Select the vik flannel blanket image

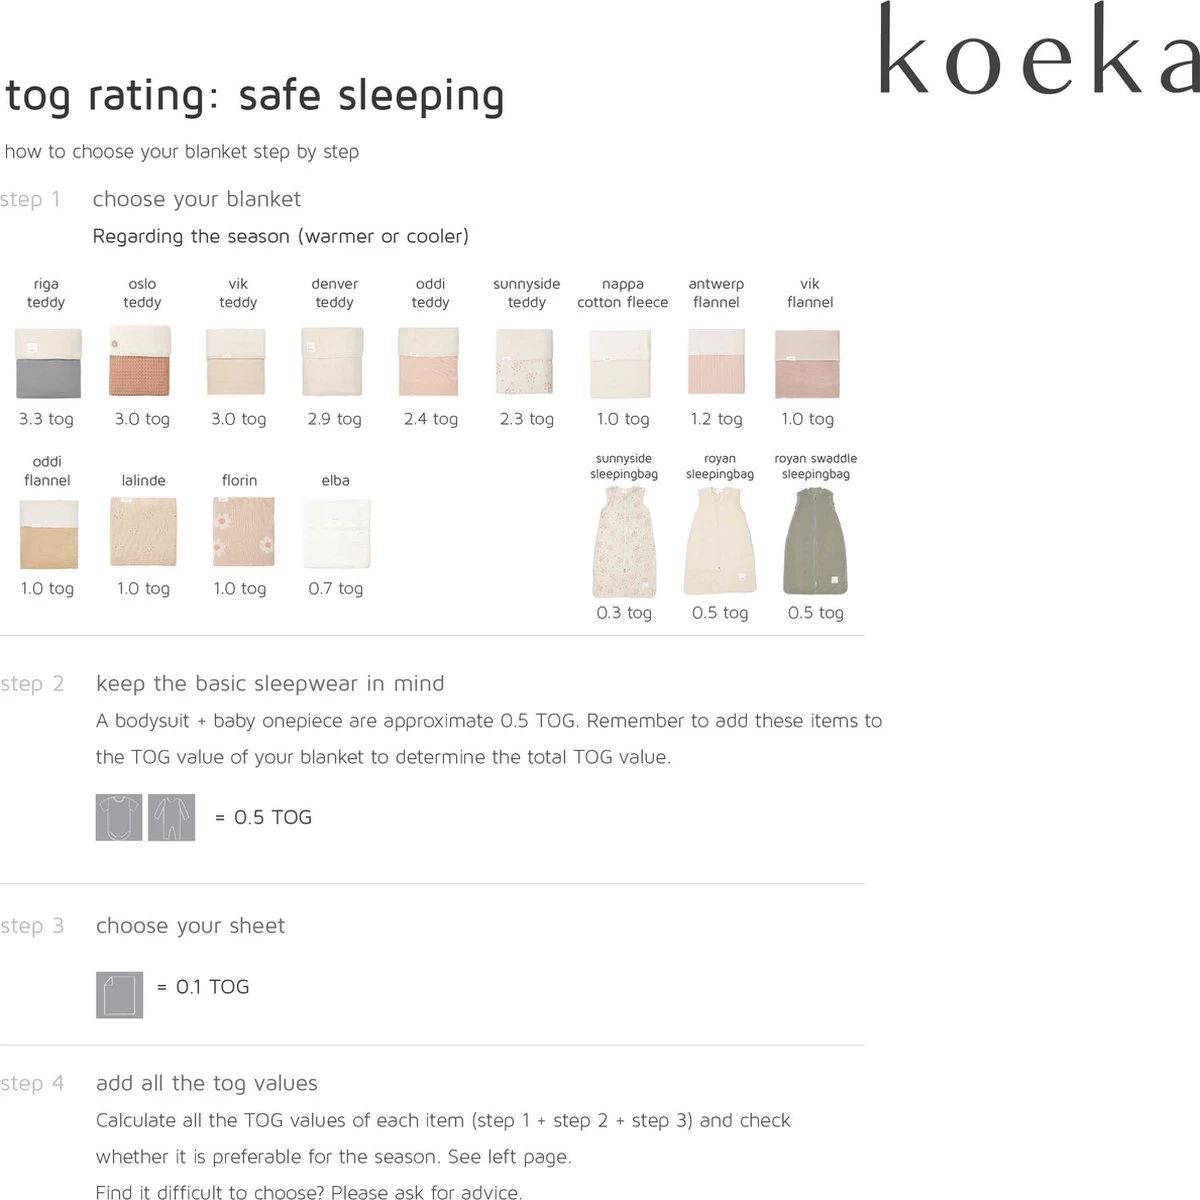click(808, 364)
